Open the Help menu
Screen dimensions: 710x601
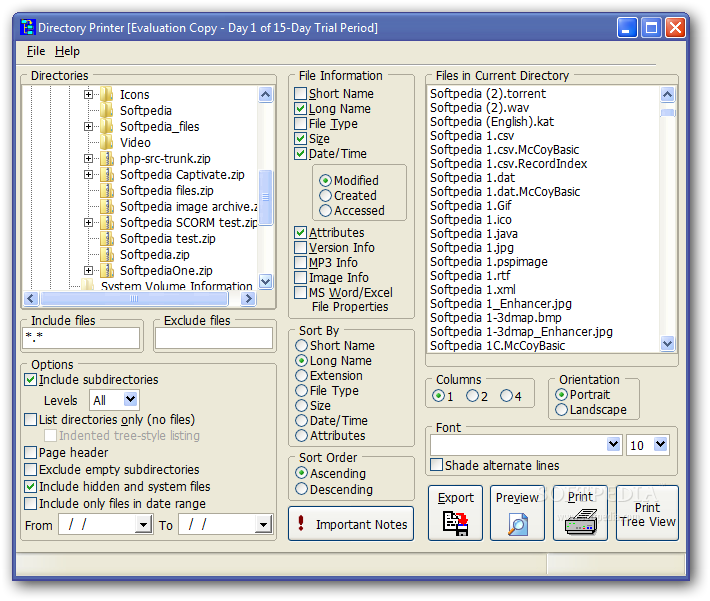click(x=67, y=51)
